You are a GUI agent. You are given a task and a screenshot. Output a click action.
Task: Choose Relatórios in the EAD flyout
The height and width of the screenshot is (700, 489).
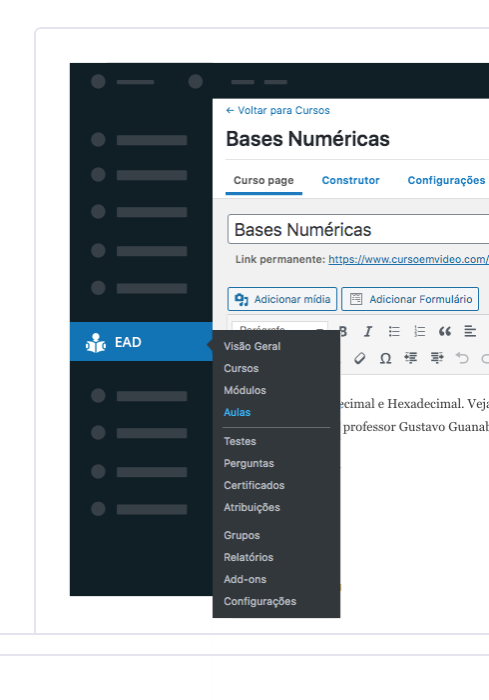pyautogui.click(x=248, y=557)
